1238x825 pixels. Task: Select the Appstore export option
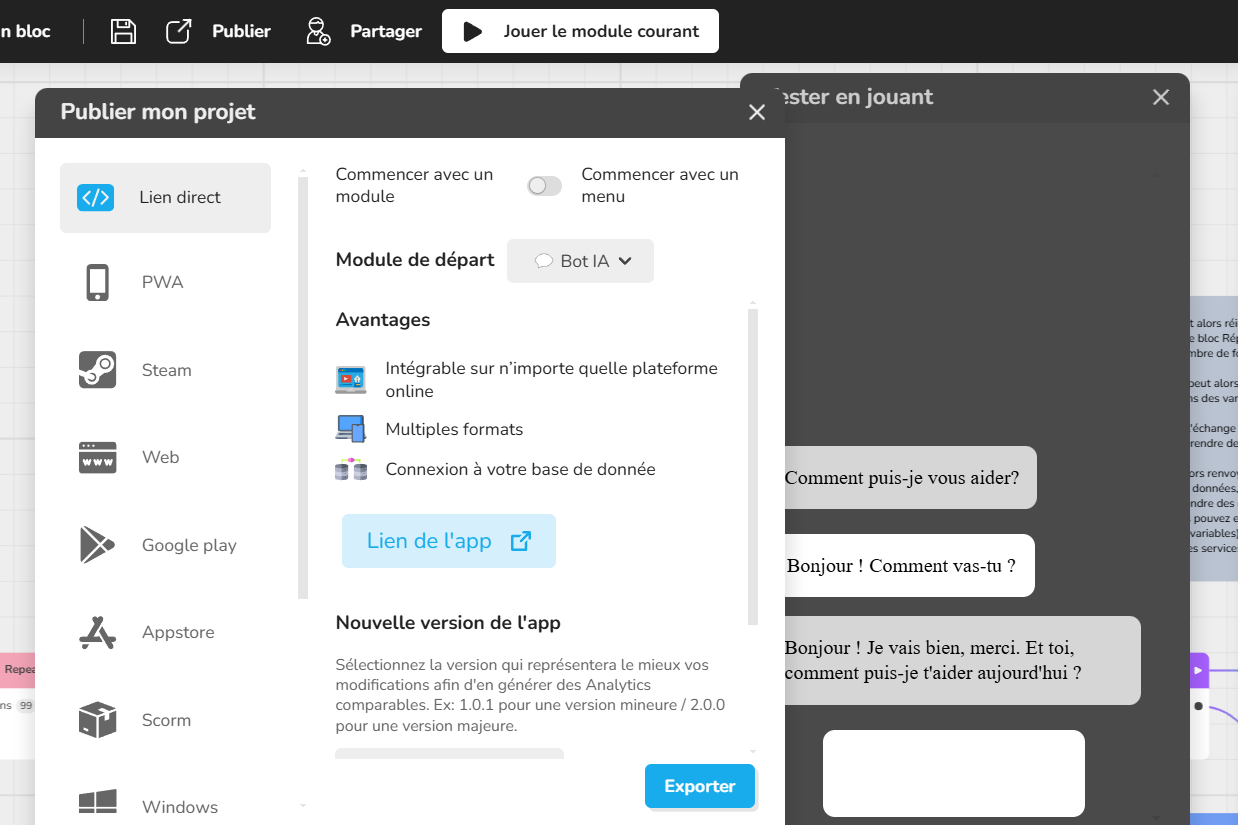(x=165, y=632)
